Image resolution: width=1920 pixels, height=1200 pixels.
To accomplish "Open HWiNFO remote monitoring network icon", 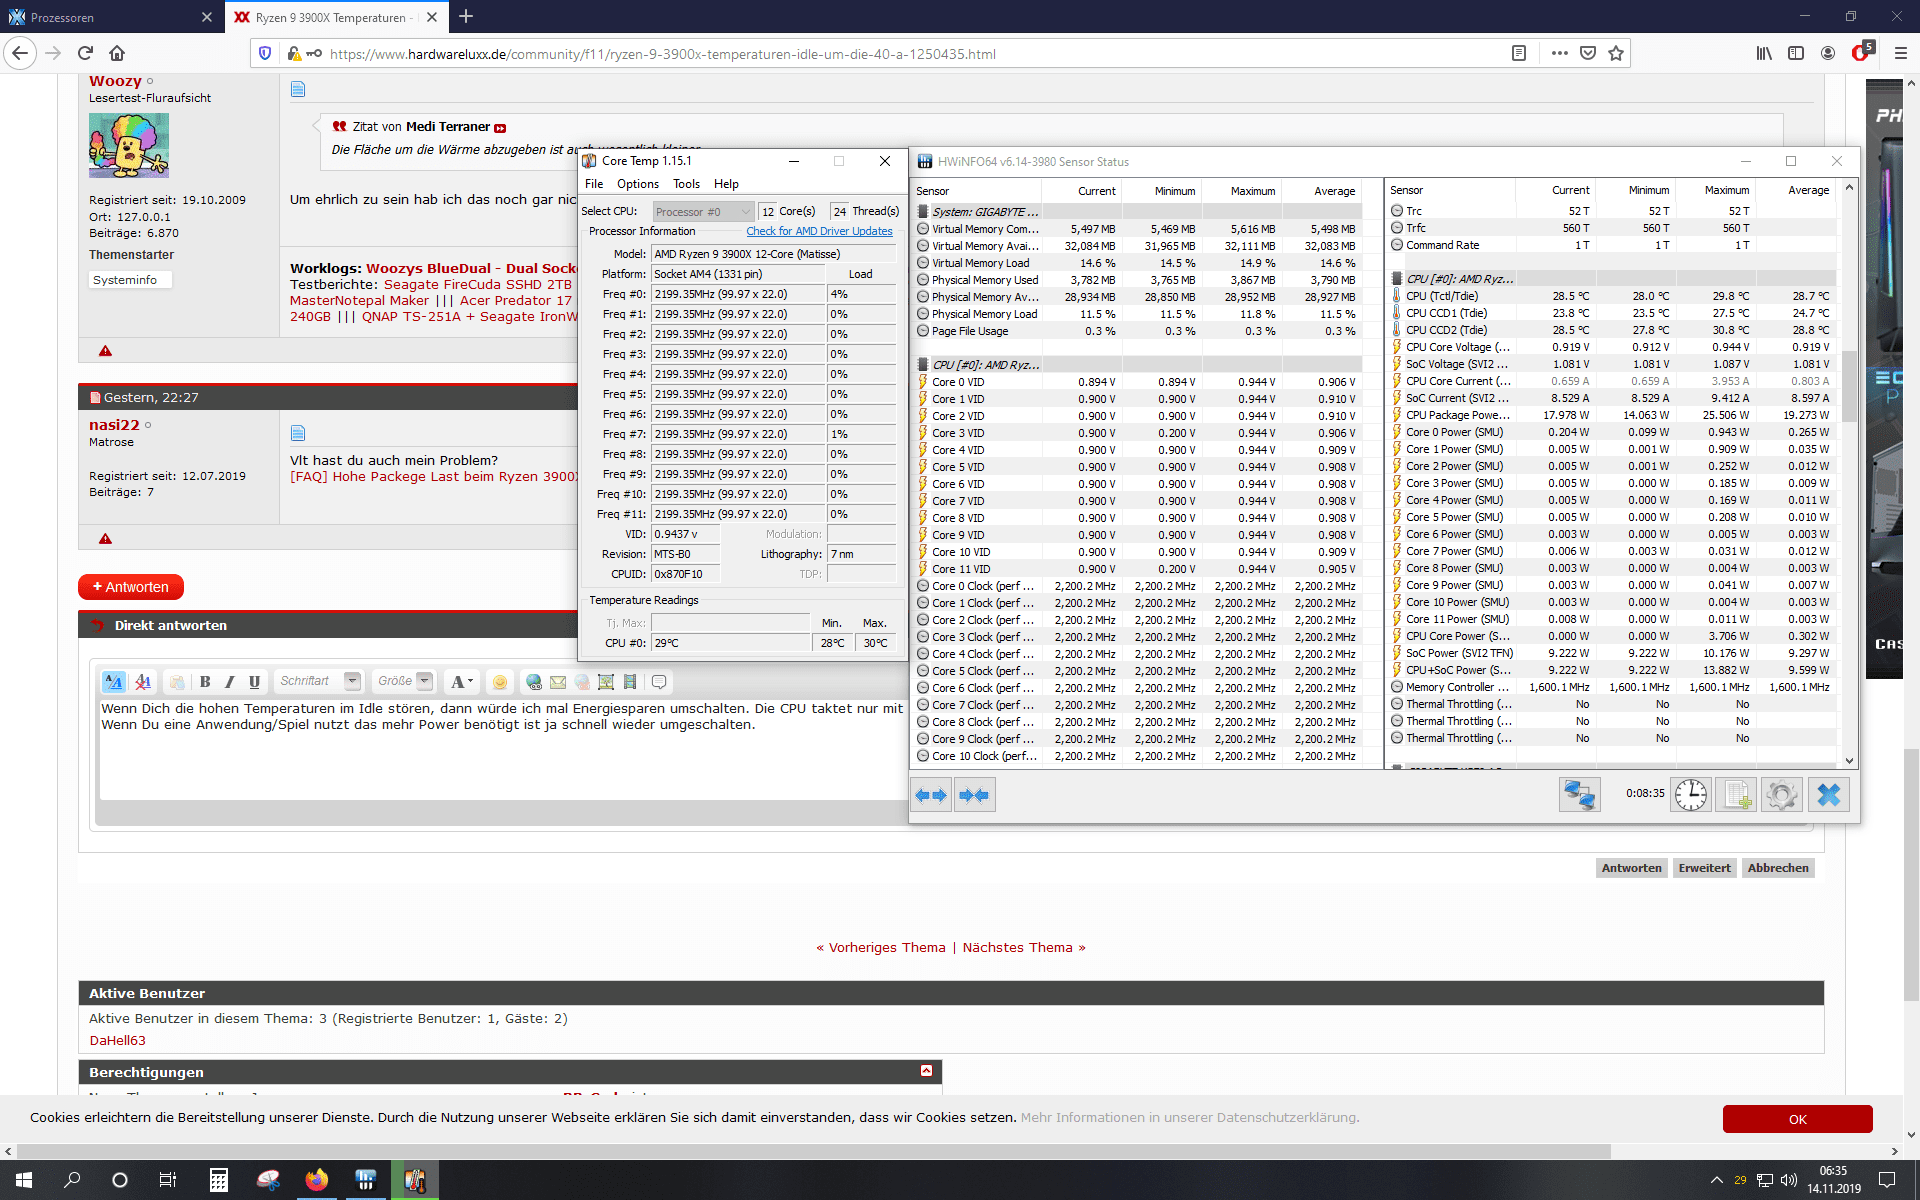I will click(1579, 795).
